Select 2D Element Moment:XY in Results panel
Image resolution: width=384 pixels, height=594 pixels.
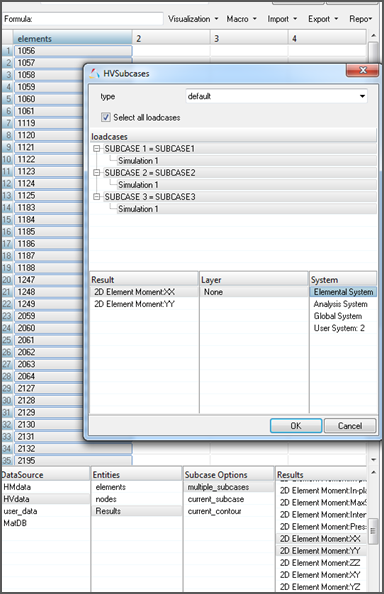click(322, 575)
